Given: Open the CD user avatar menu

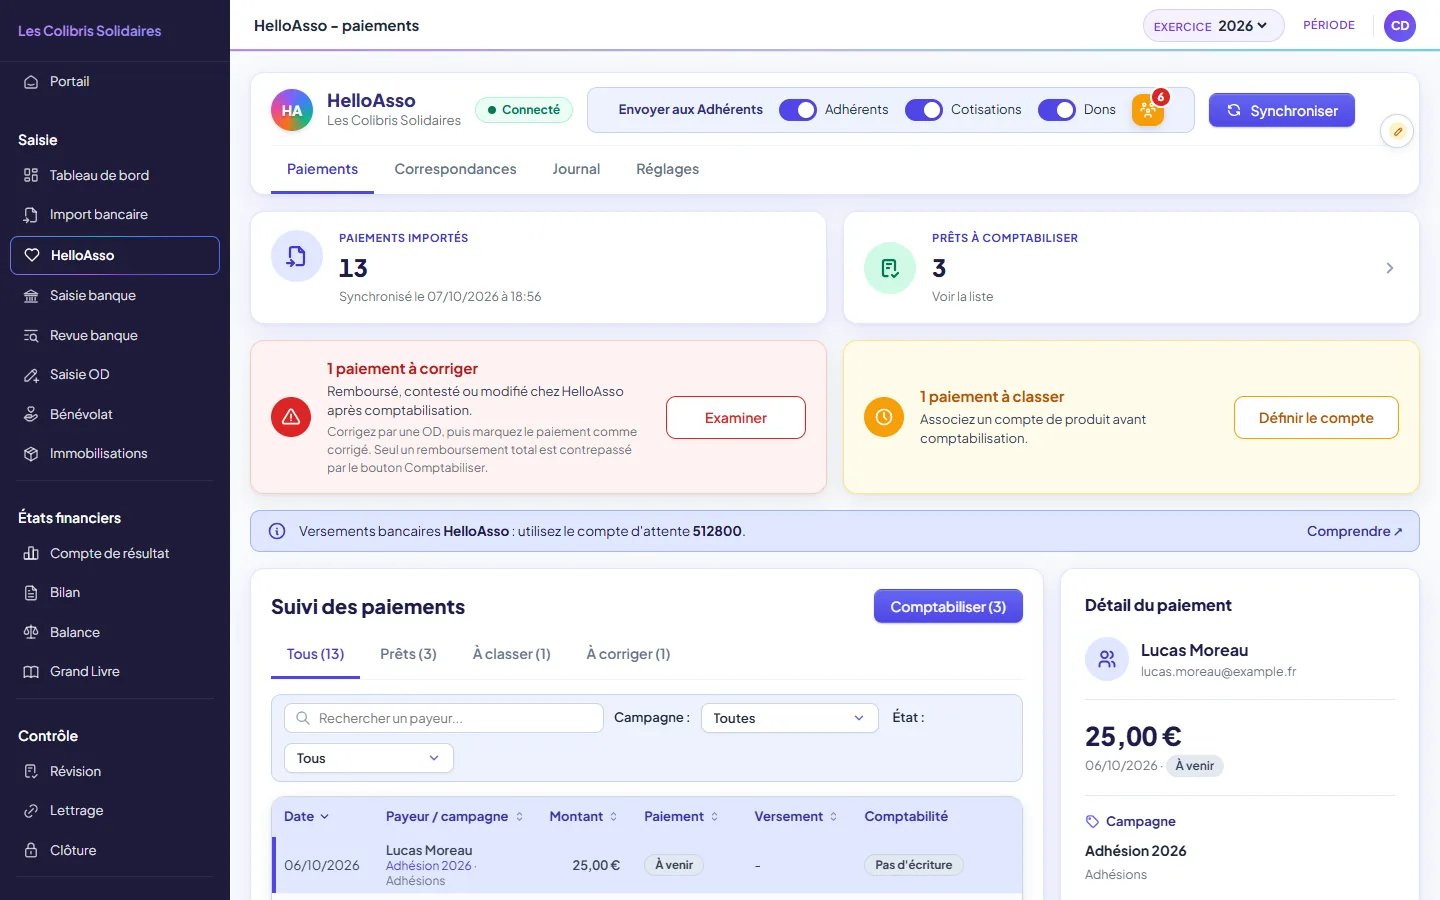Looking at the screenshot, I should point(1400,26).
